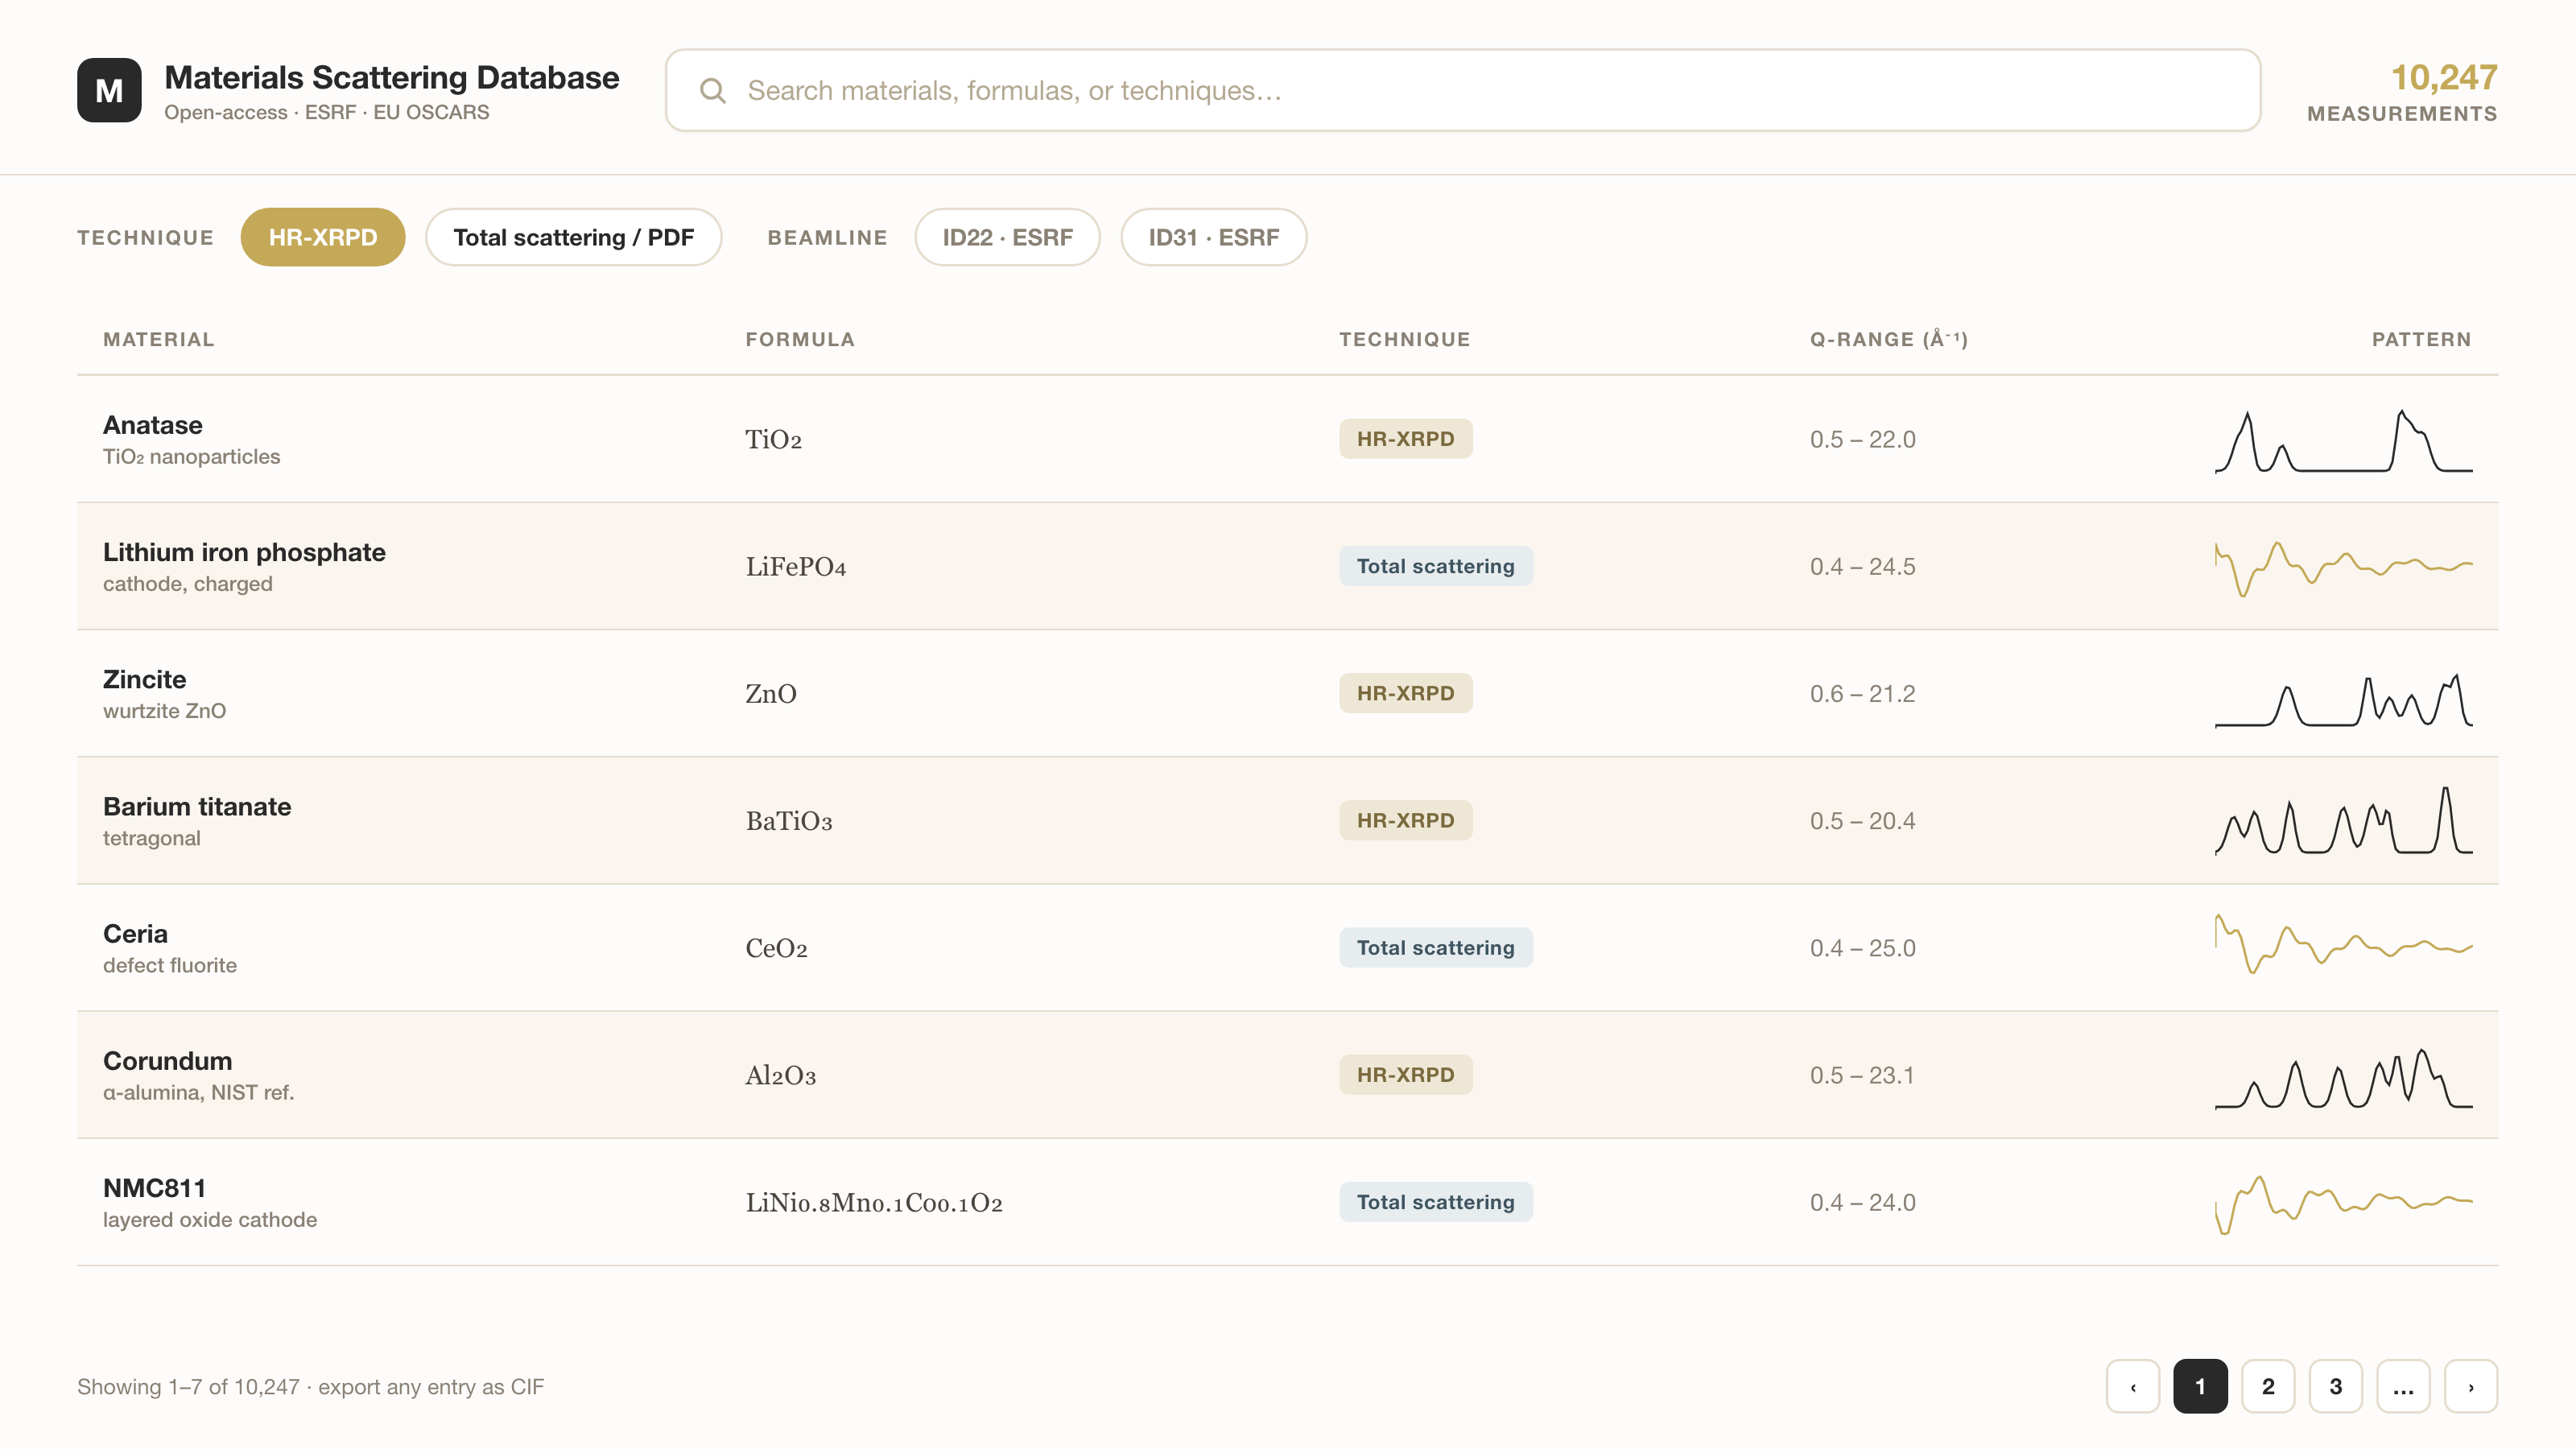Click the 0.4 – 24.0 Q-range value

pos(1862,1201)
